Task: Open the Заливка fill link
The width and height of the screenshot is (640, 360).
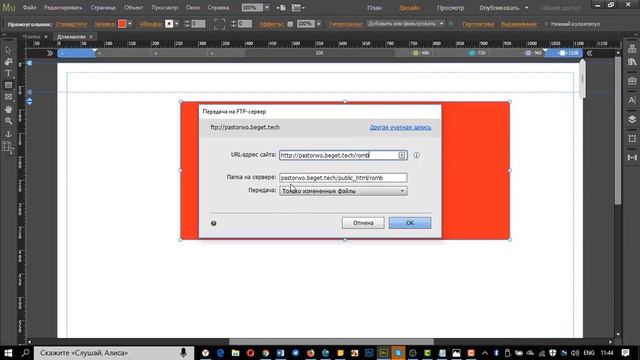Action: [x=104, y=24]
